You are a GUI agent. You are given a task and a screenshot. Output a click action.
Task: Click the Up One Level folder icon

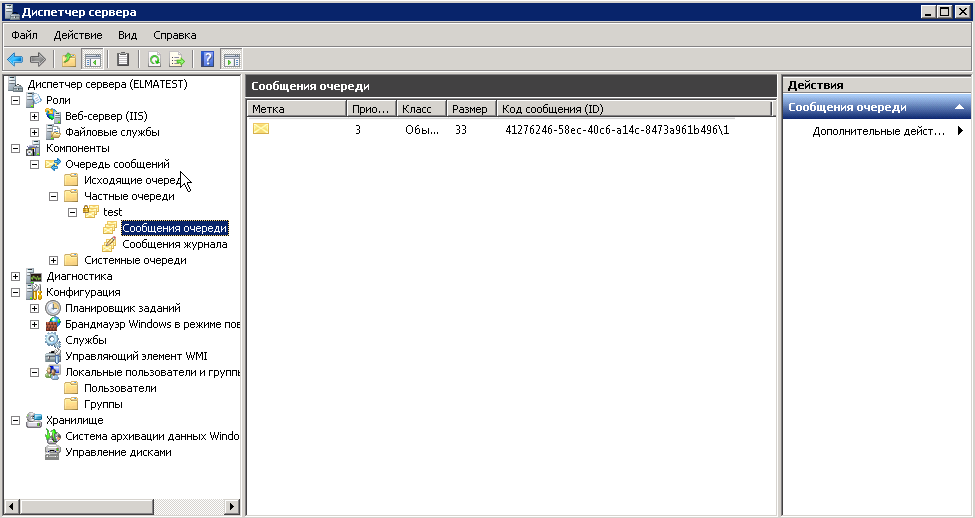point(68,59)
